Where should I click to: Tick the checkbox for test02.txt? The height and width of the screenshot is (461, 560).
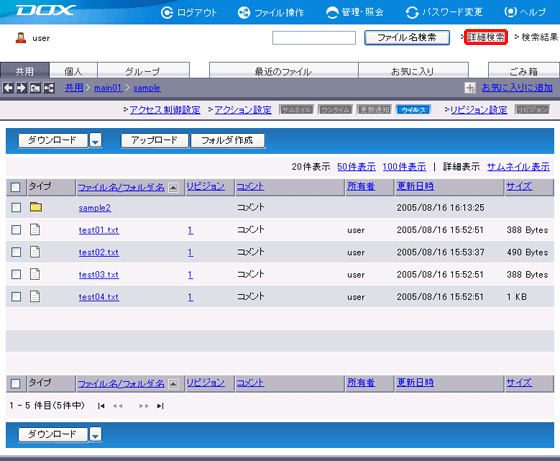click(x=16, y=252)
